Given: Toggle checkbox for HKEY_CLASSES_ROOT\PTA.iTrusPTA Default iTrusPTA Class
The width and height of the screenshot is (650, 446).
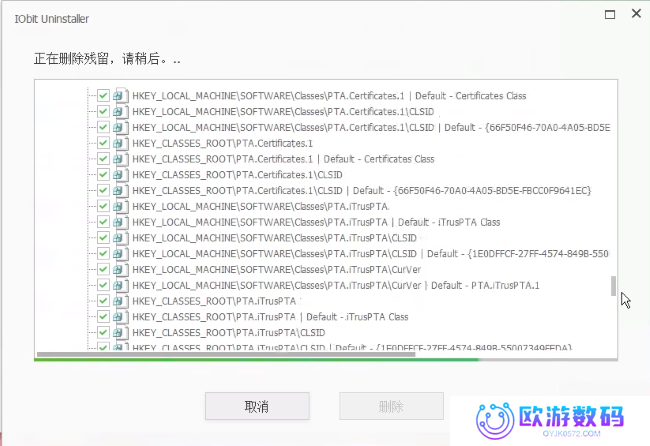Looking at the screenshot, I should pyautogui.click(x=103, y=316).
